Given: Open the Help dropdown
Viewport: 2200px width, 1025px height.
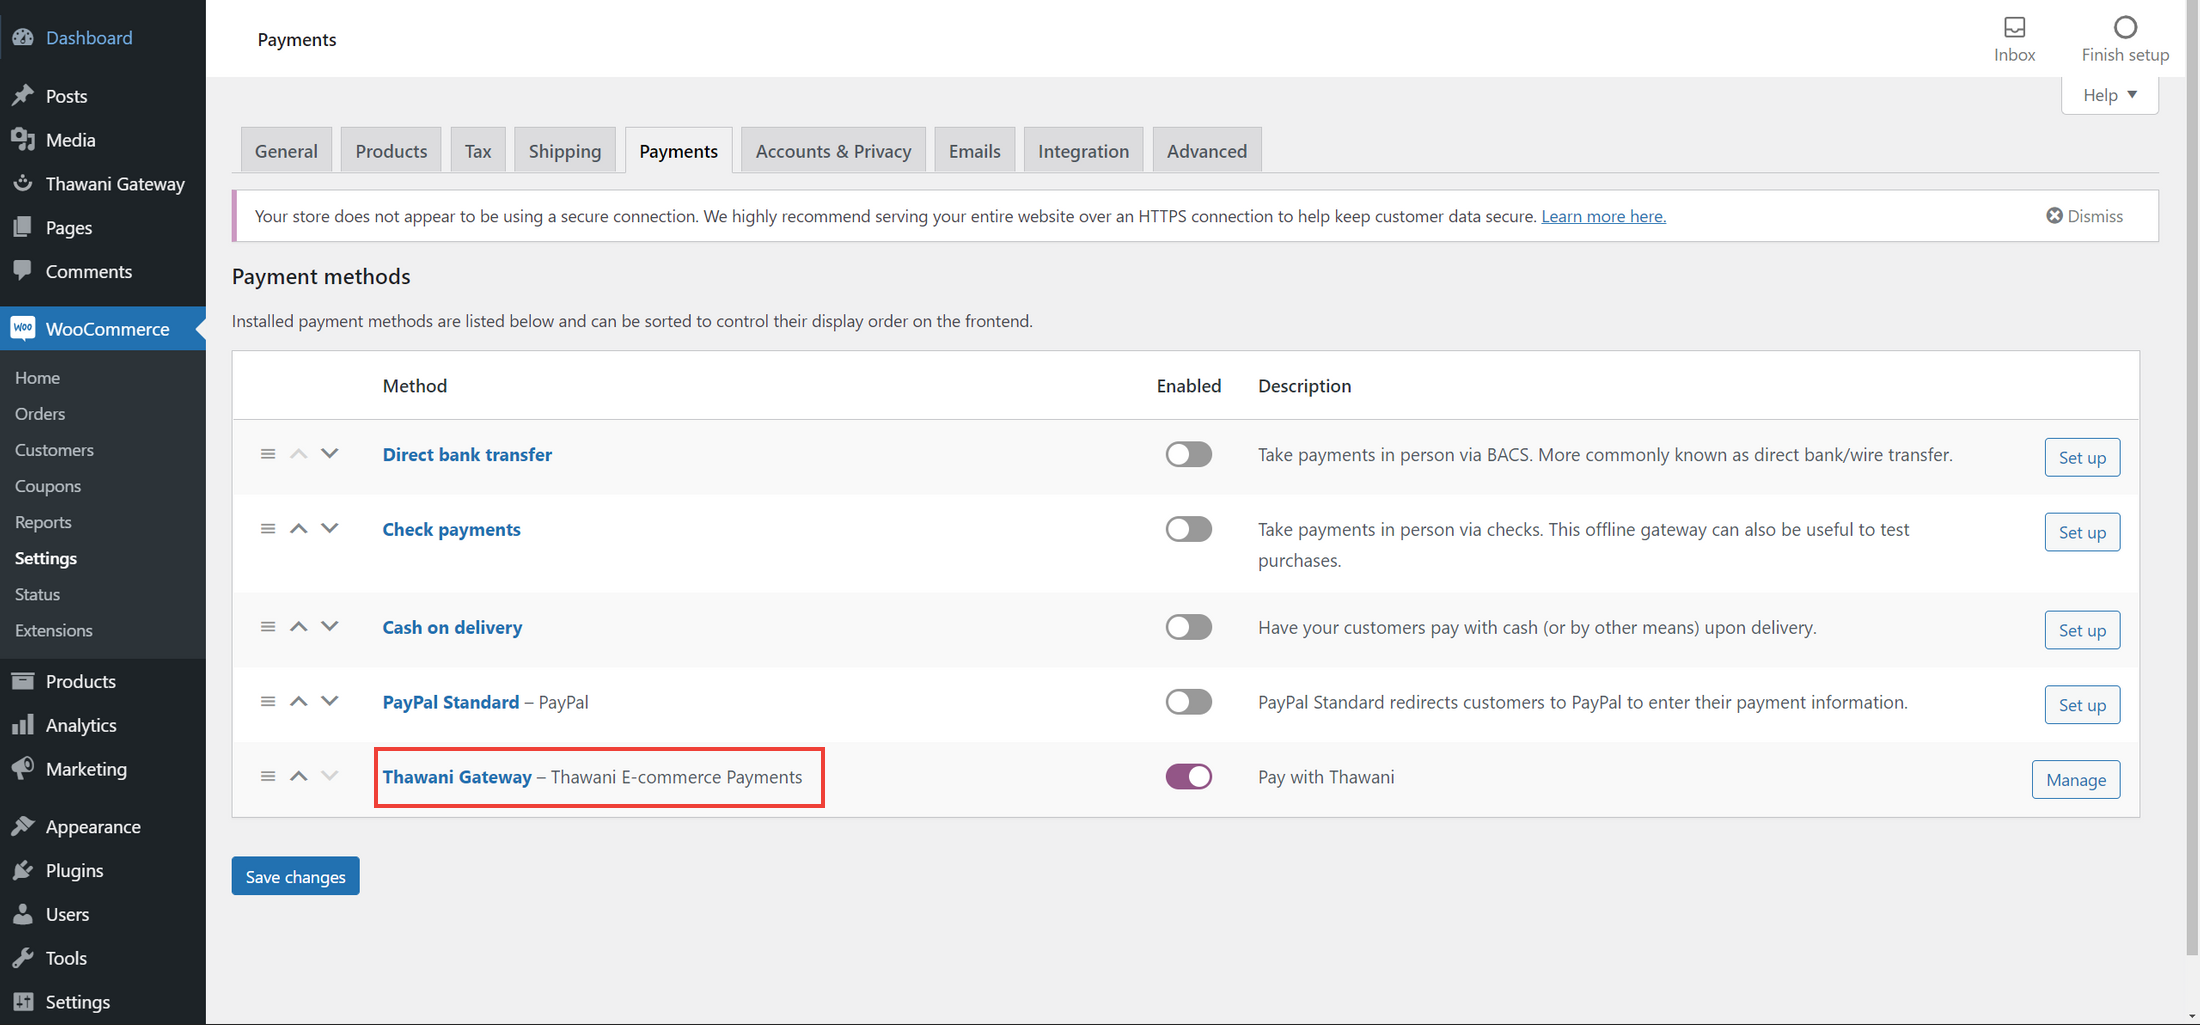Looking at the screenshot, I should [x=2110, y=95].
